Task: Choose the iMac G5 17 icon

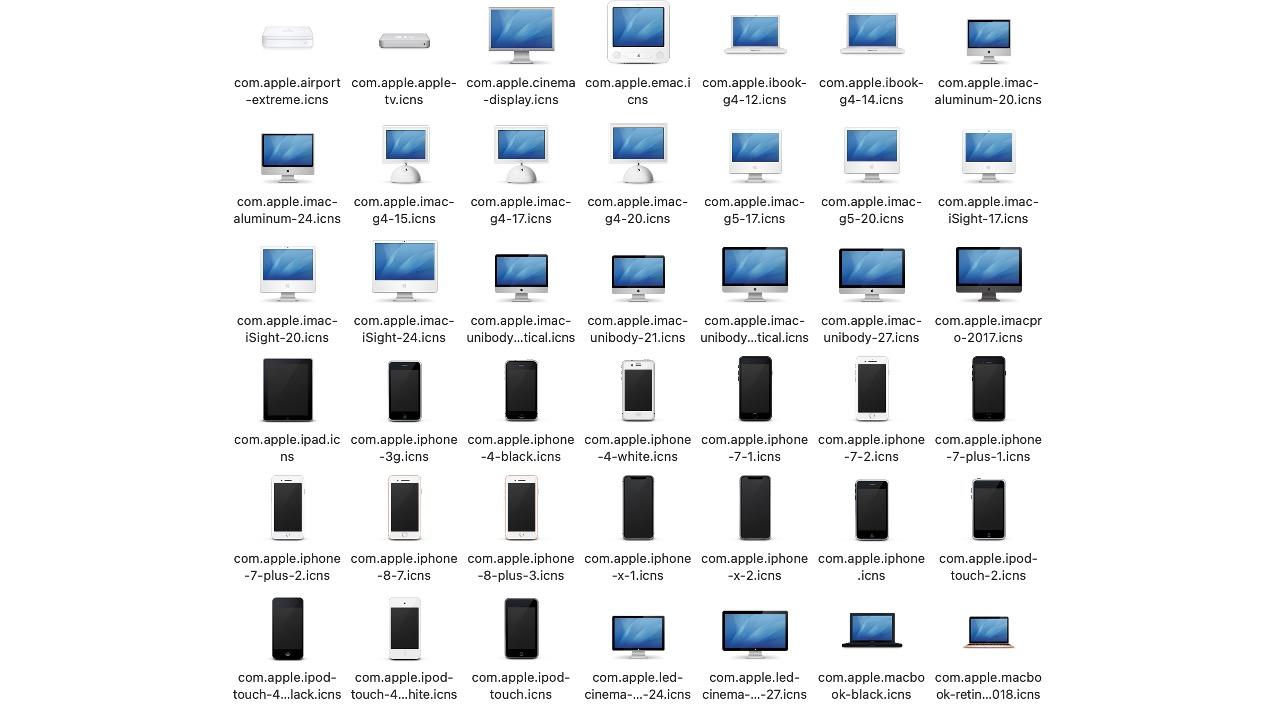Action: (x=755, y=157)
